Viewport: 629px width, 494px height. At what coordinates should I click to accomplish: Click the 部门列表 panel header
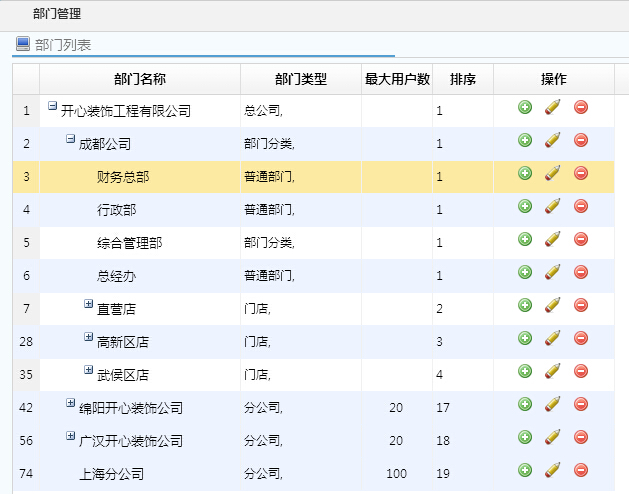(x=63, y=45)
